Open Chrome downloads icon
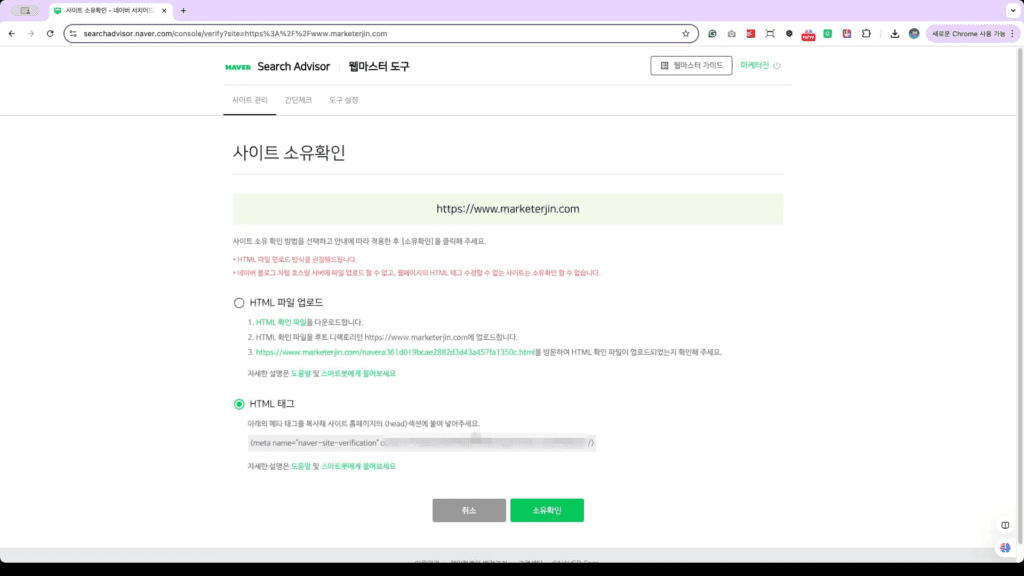Screen dimensions: 1024x576 coord(895,33)
